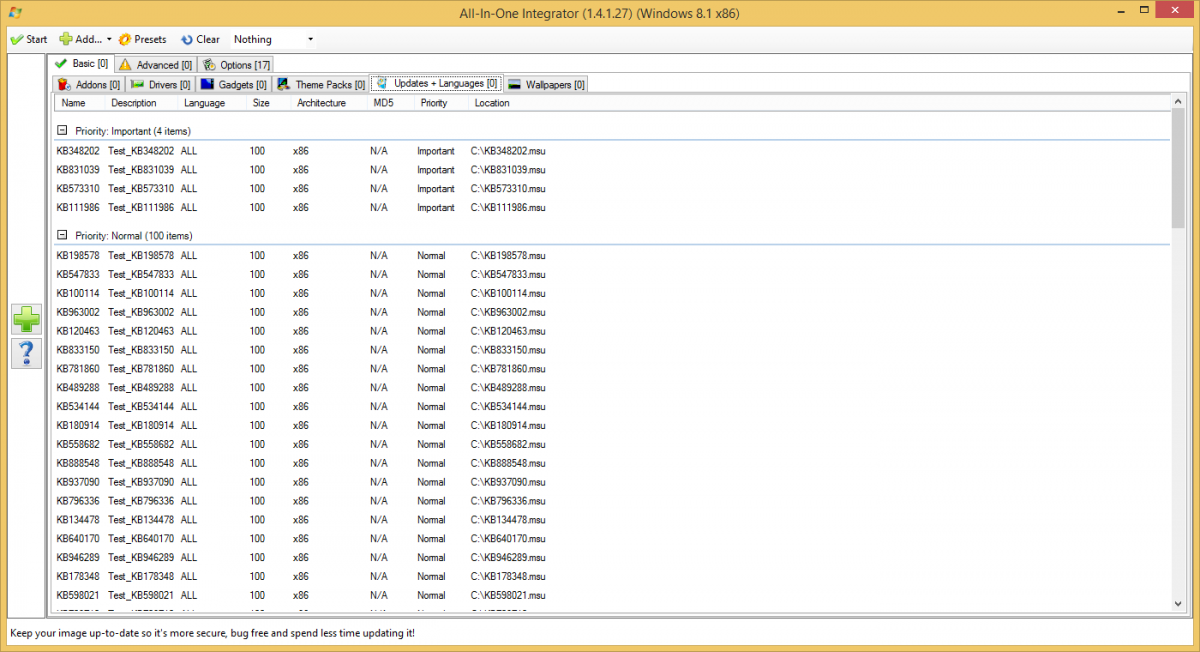1200x652 pixels.
Task: Collapse the Priority: Important group
Action: (x=62, y=131)
